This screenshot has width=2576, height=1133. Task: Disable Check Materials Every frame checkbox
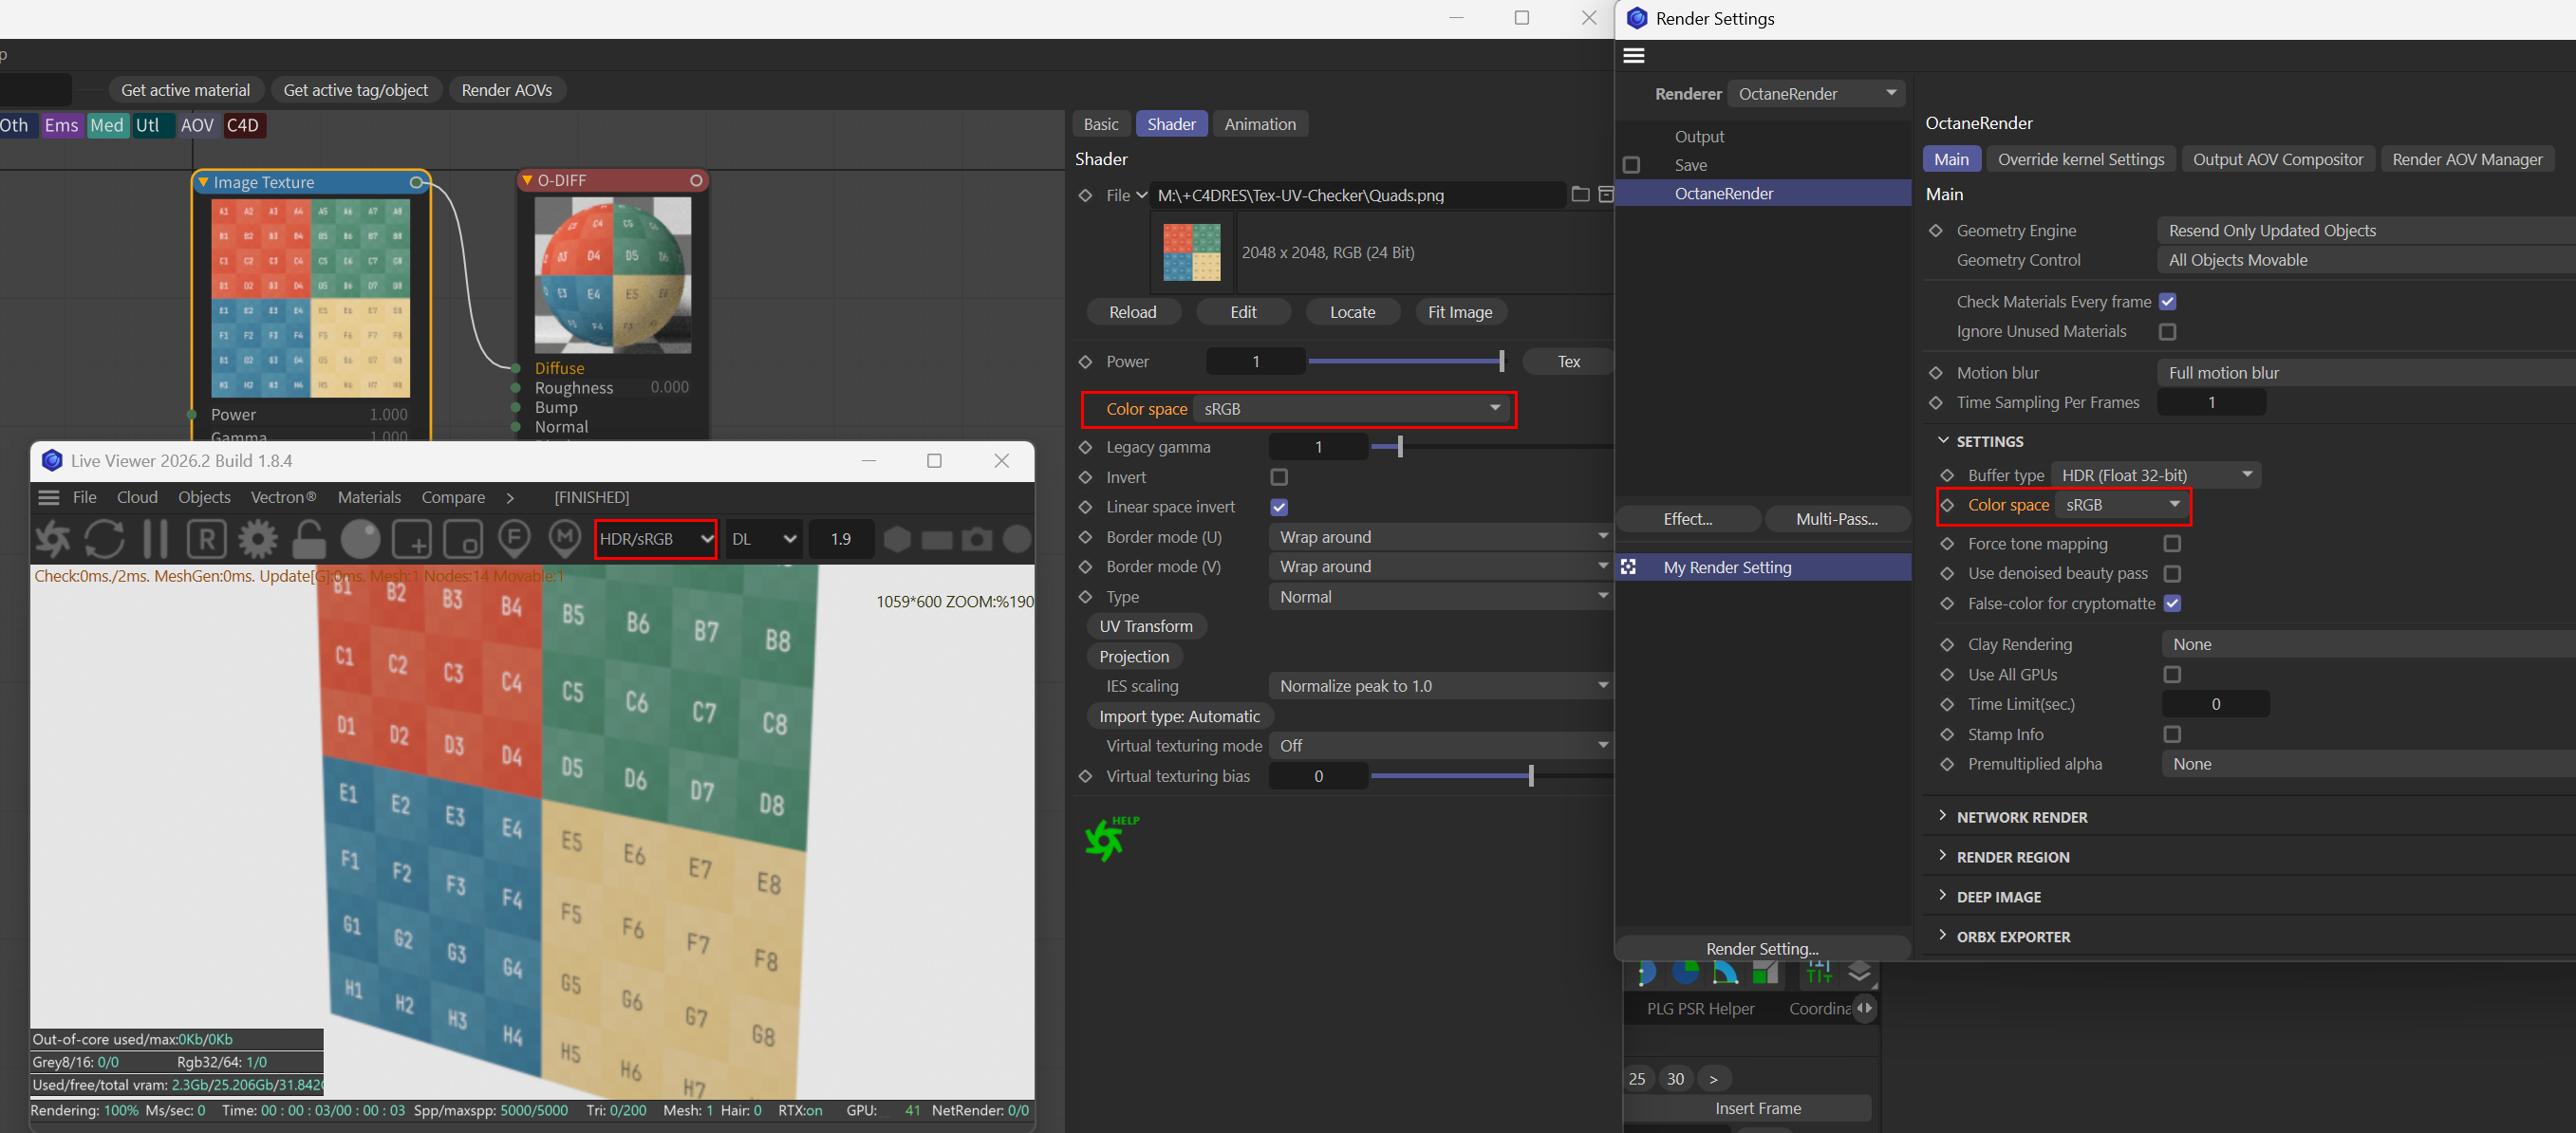(2167, 302)
